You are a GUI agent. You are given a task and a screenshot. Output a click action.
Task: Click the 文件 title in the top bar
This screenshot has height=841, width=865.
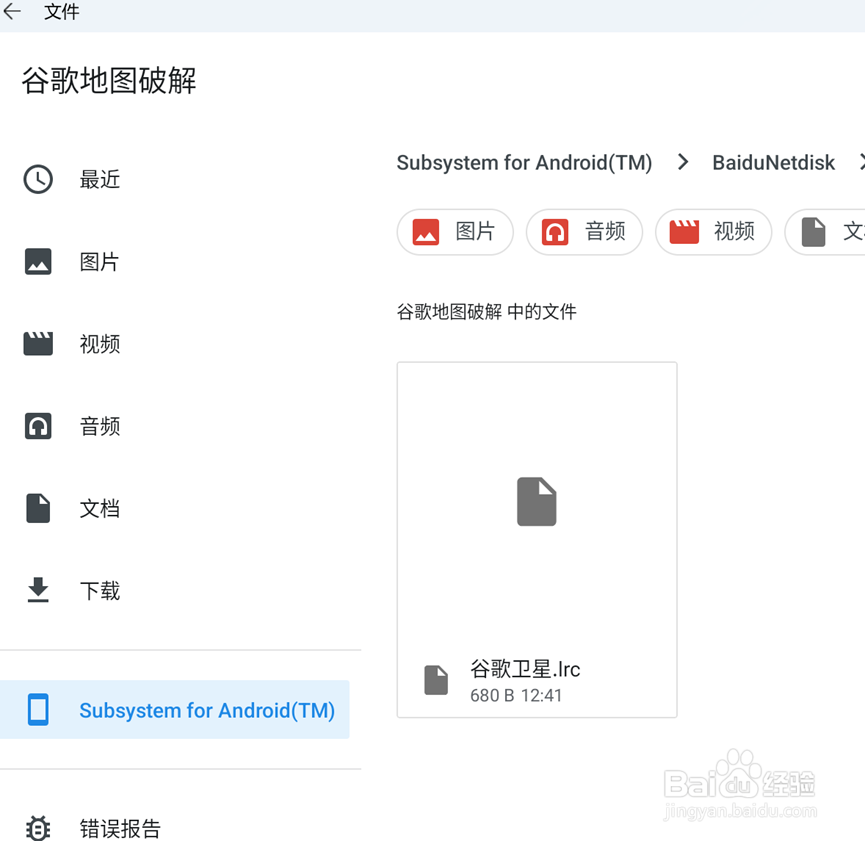(61, 11)
